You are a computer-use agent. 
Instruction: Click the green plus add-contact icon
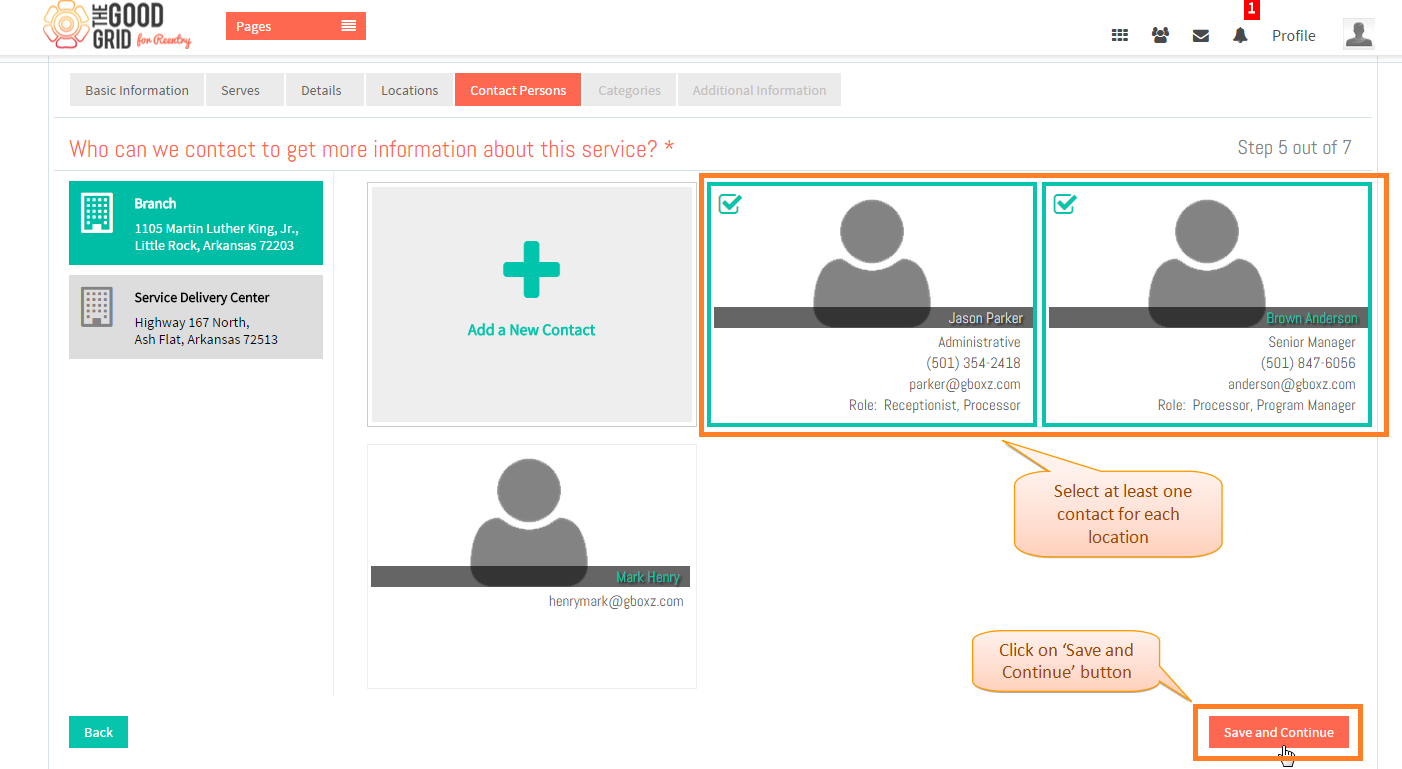tap(531, 270)
